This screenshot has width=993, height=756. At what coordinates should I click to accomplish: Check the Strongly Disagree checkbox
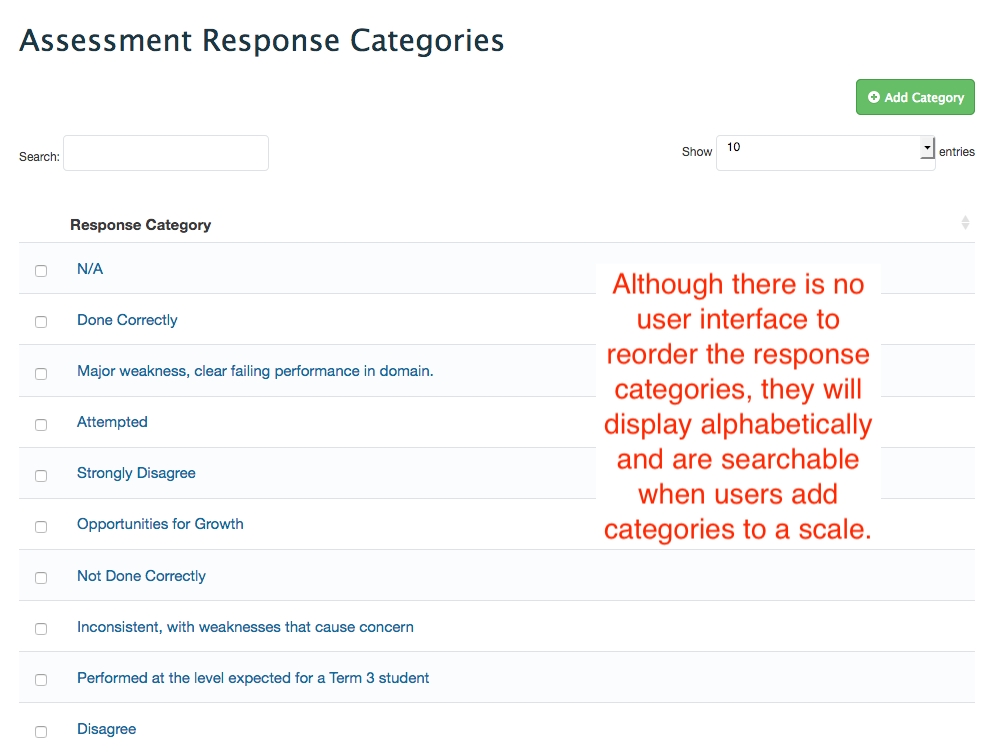[41, 475]
